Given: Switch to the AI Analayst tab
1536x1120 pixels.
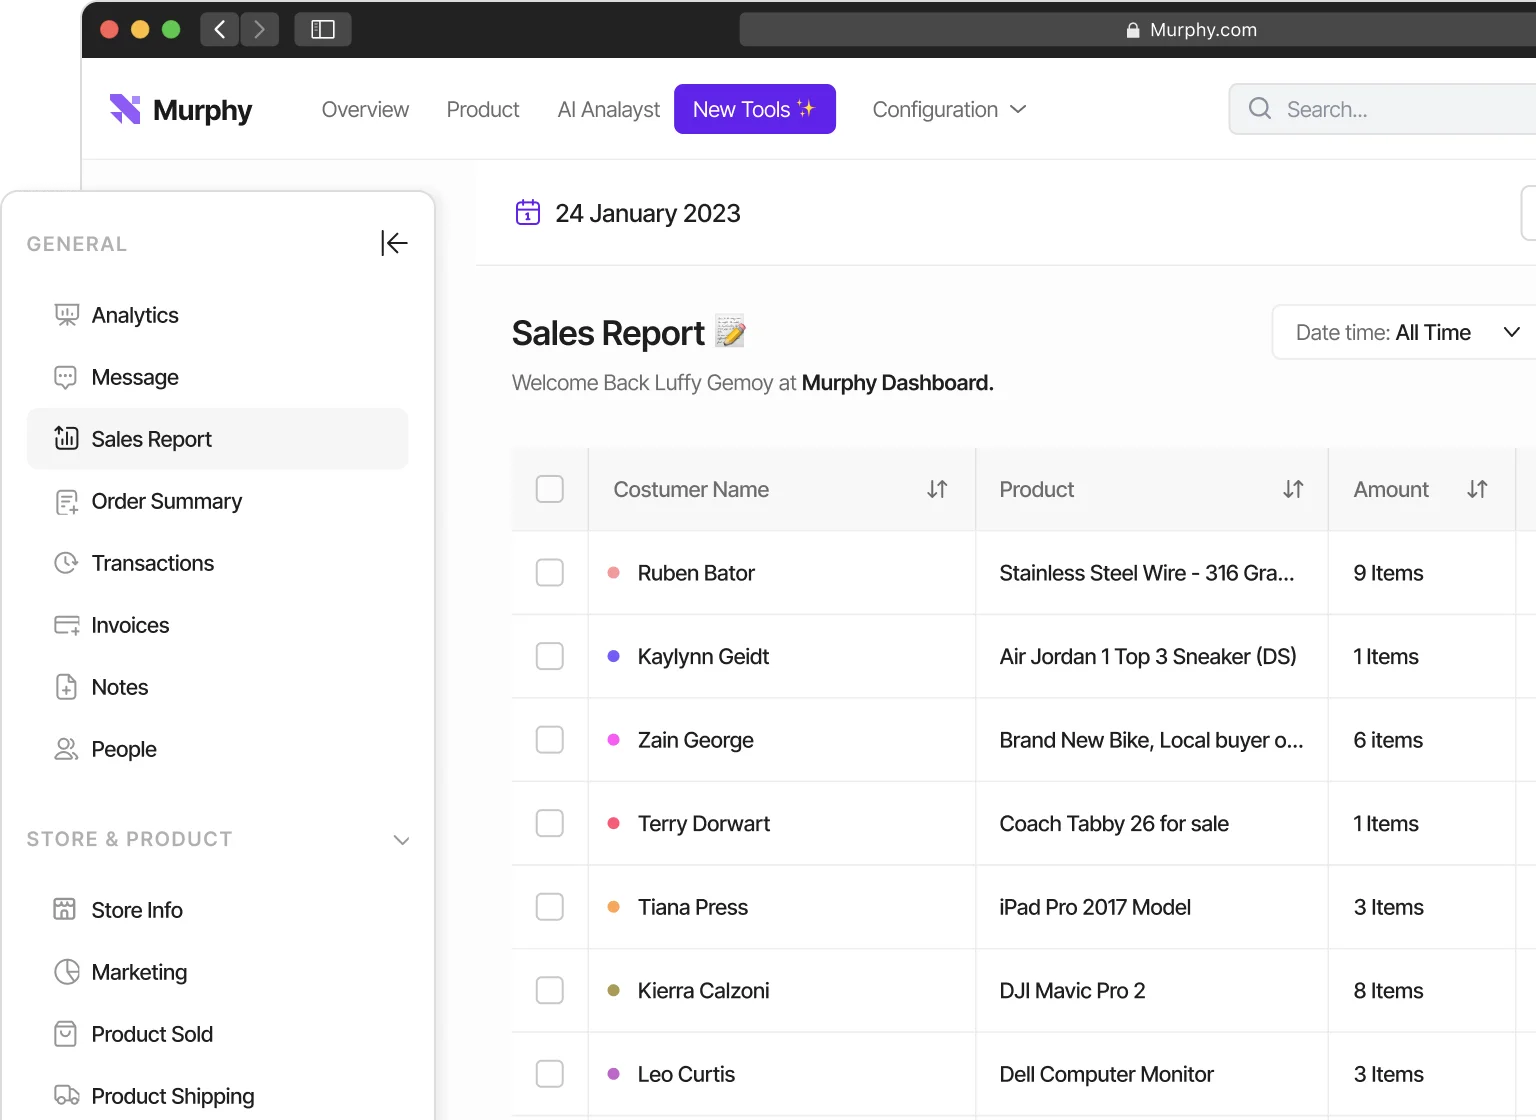Looking at the screenshot, I should tap(608, 110).
